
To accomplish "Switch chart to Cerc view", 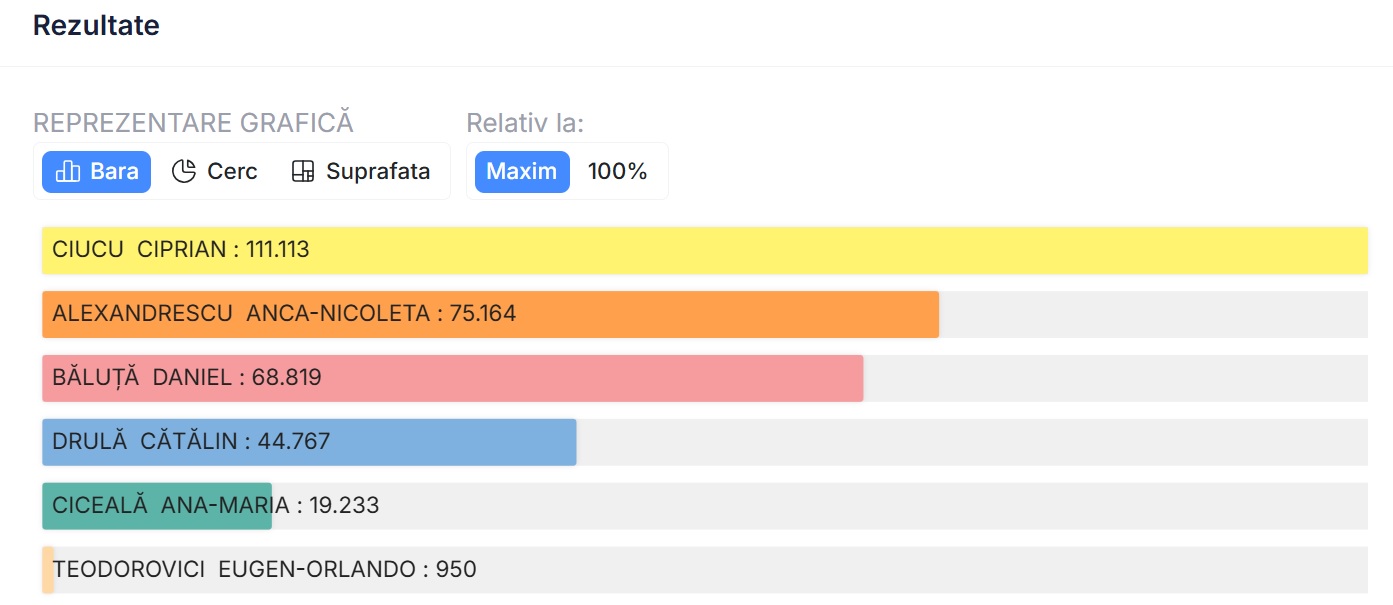I will pos(215,172).
